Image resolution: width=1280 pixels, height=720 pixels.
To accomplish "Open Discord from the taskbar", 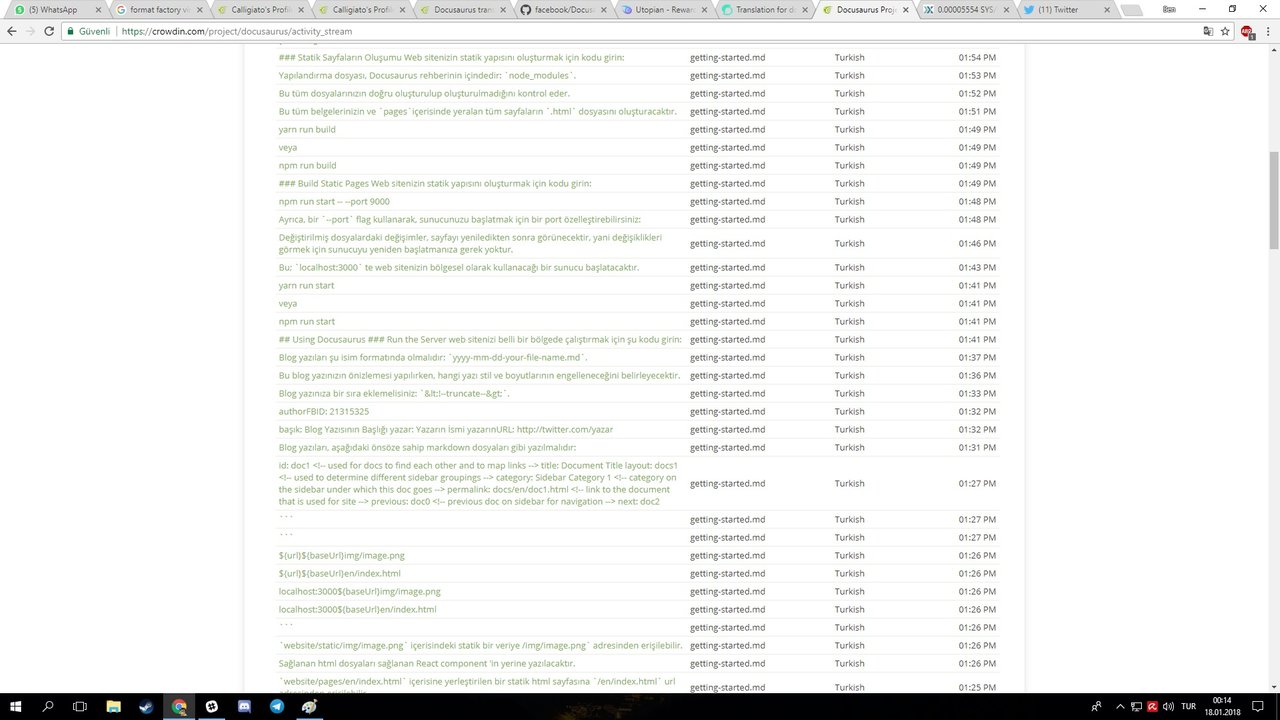I will point(244,706).
